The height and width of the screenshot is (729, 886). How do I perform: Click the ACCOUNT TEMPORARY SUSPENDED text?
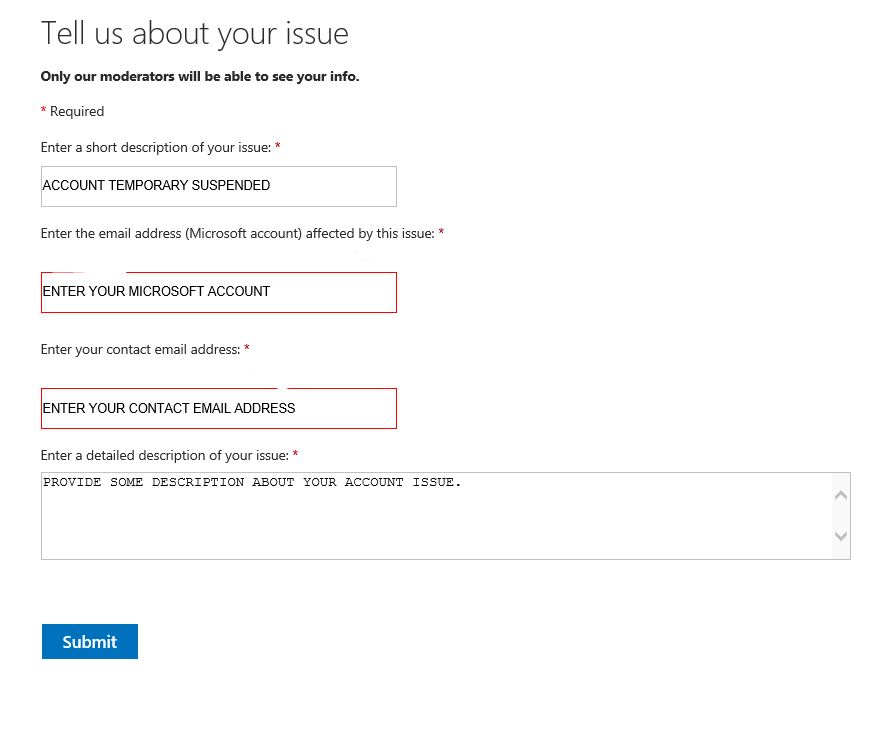pos(155,185)
